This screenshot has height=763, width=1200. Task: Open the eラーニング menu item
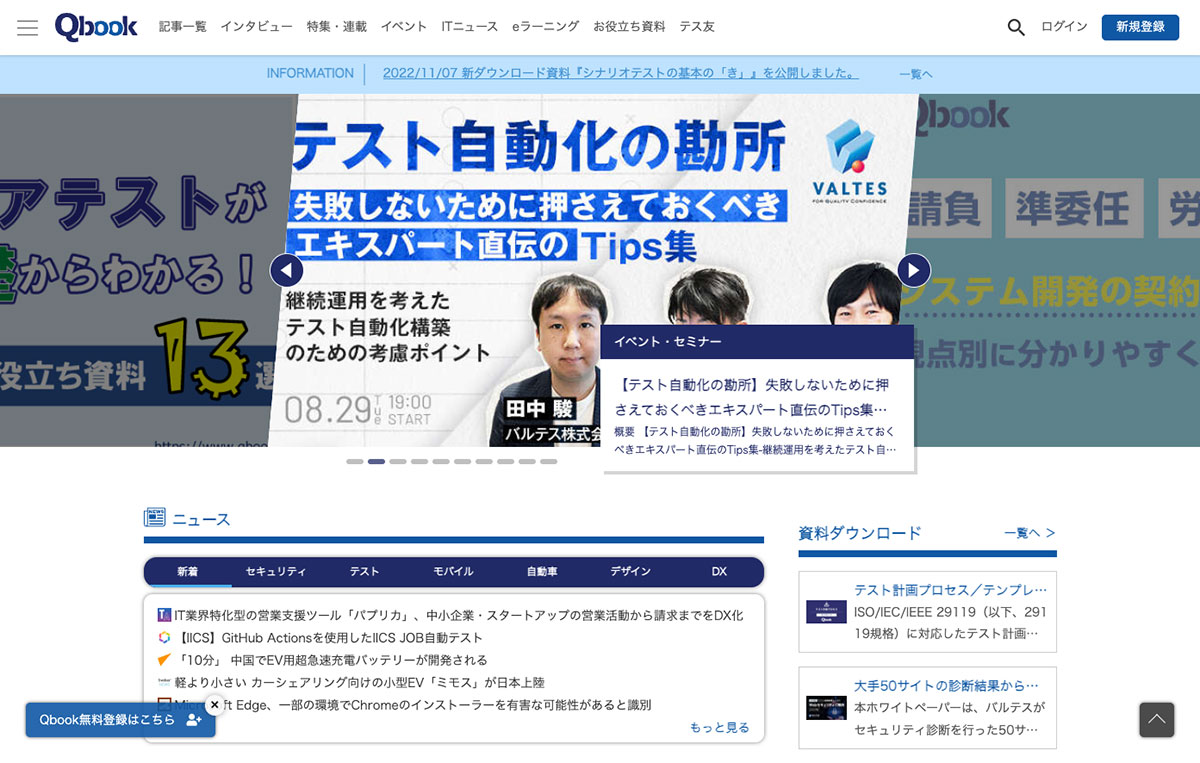[545, 27]
